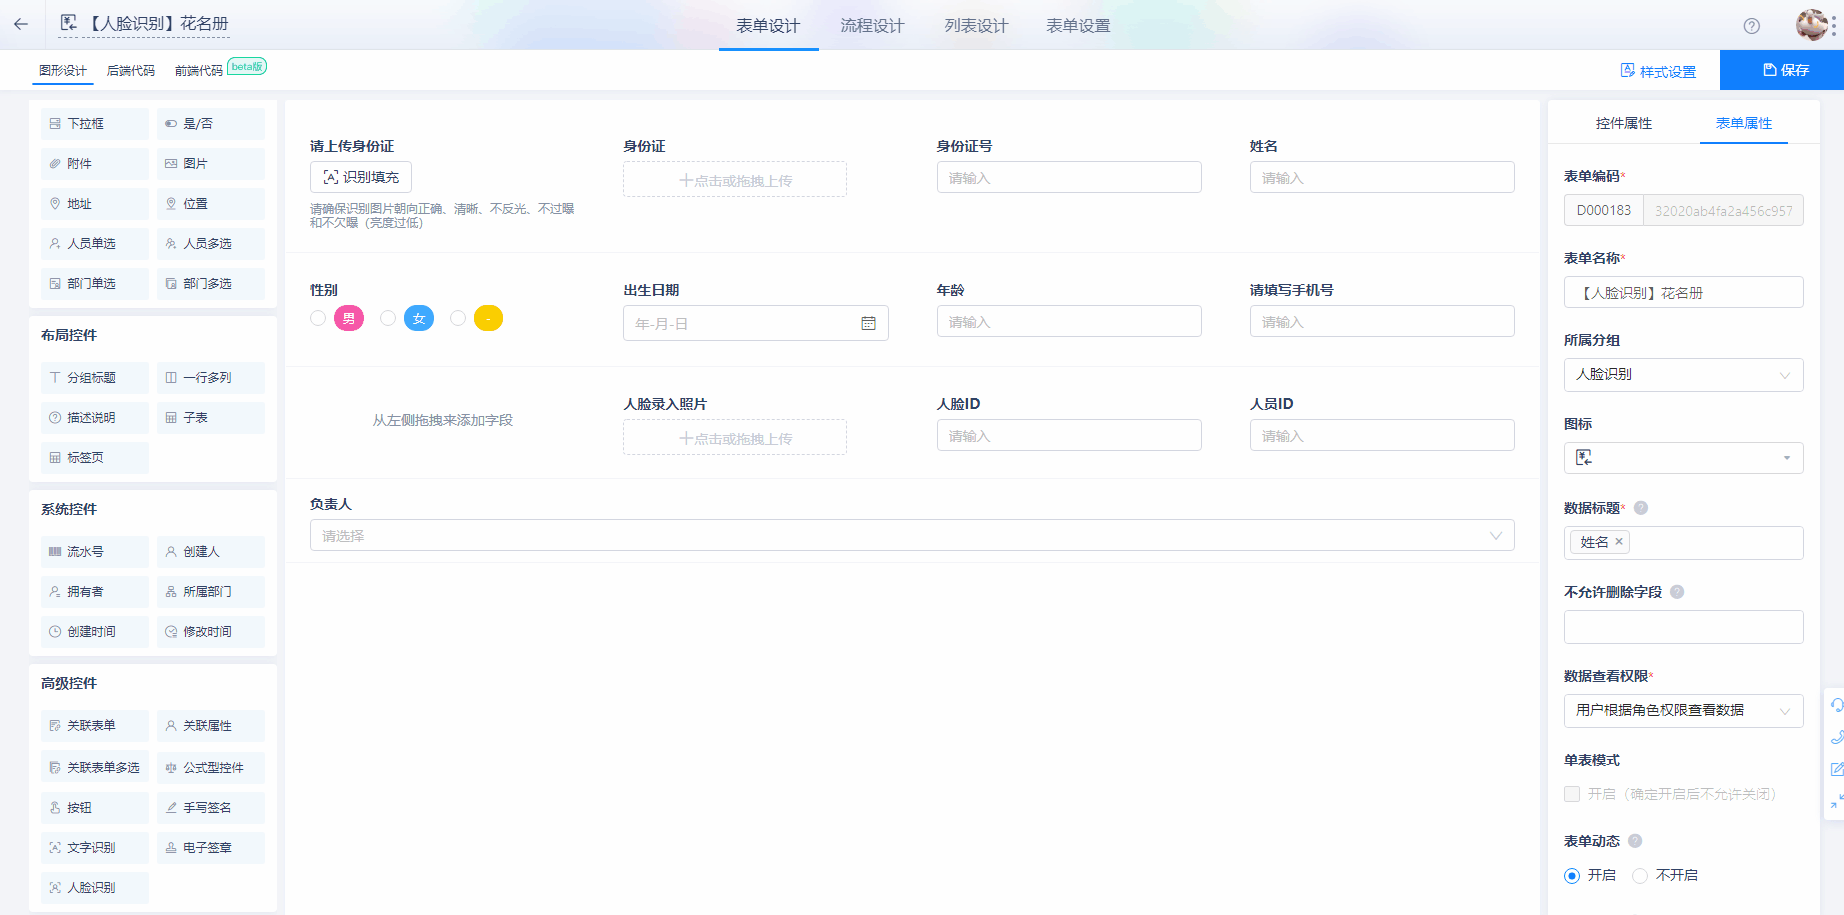Click the 表单名称 input field

click(x=1684, y=293)
